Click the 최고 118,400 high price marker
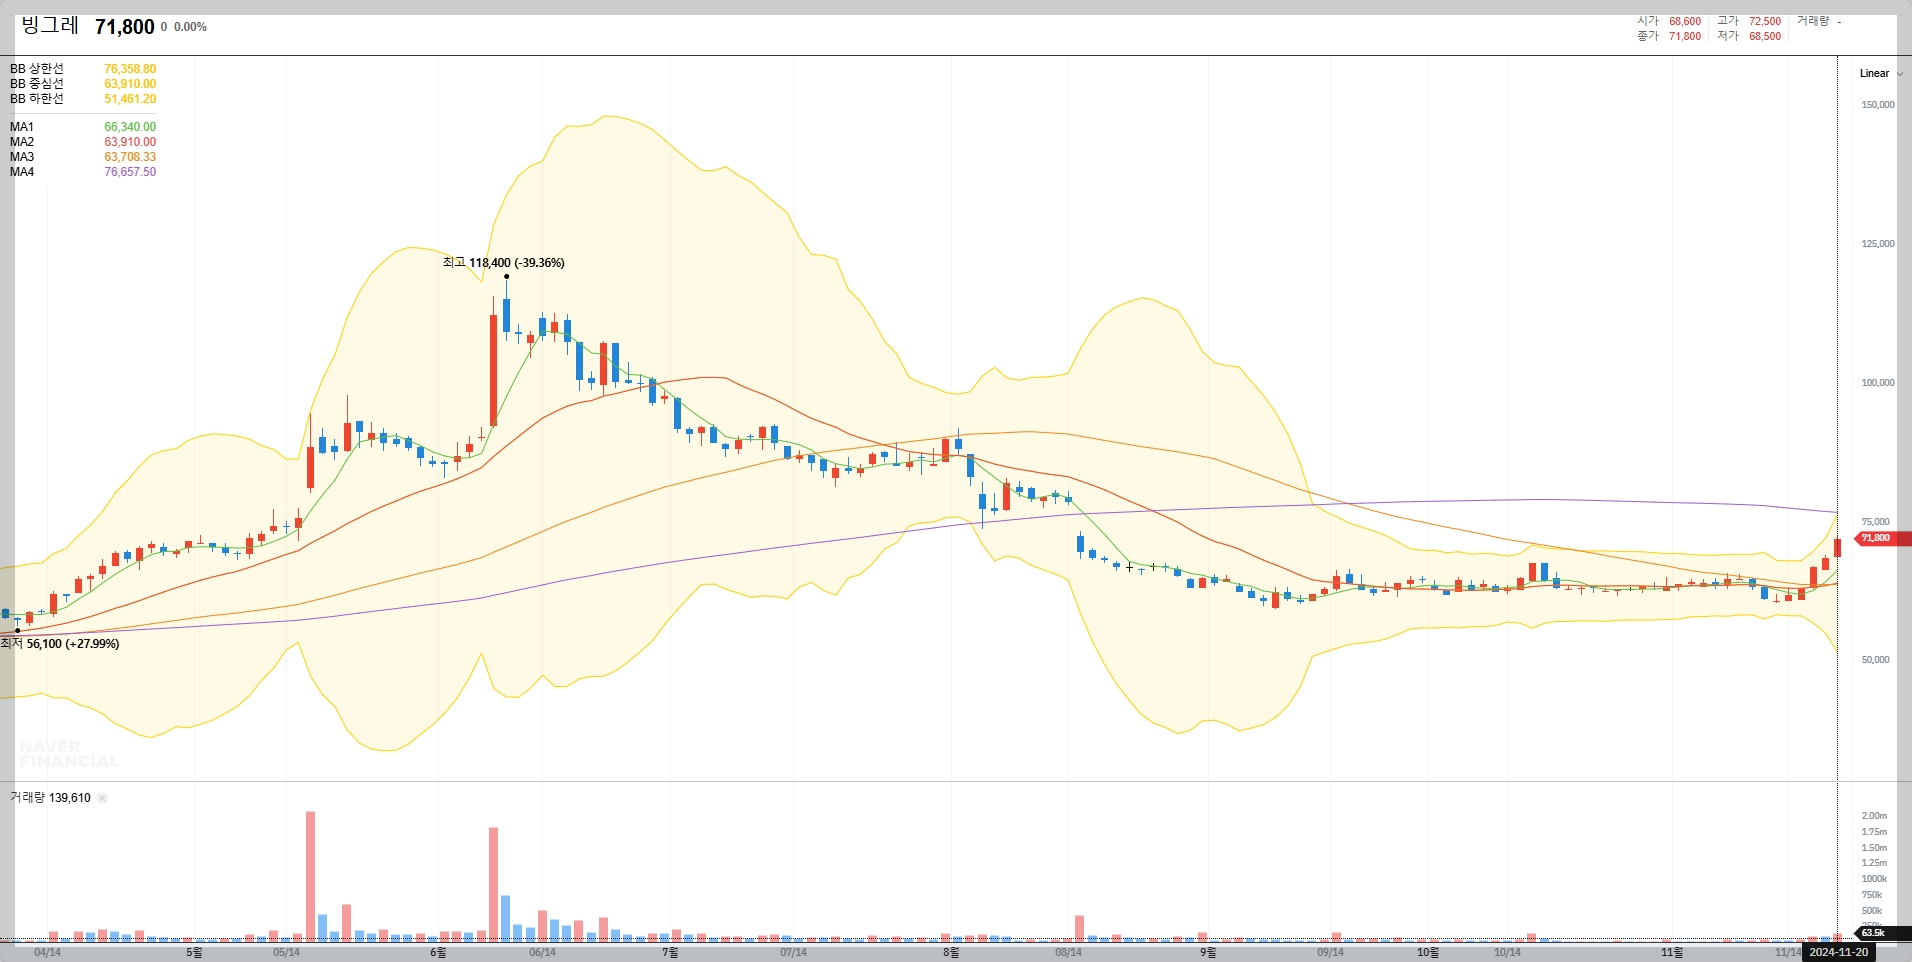This screenshot has width=1912, height=962. (x=503, y=263)
